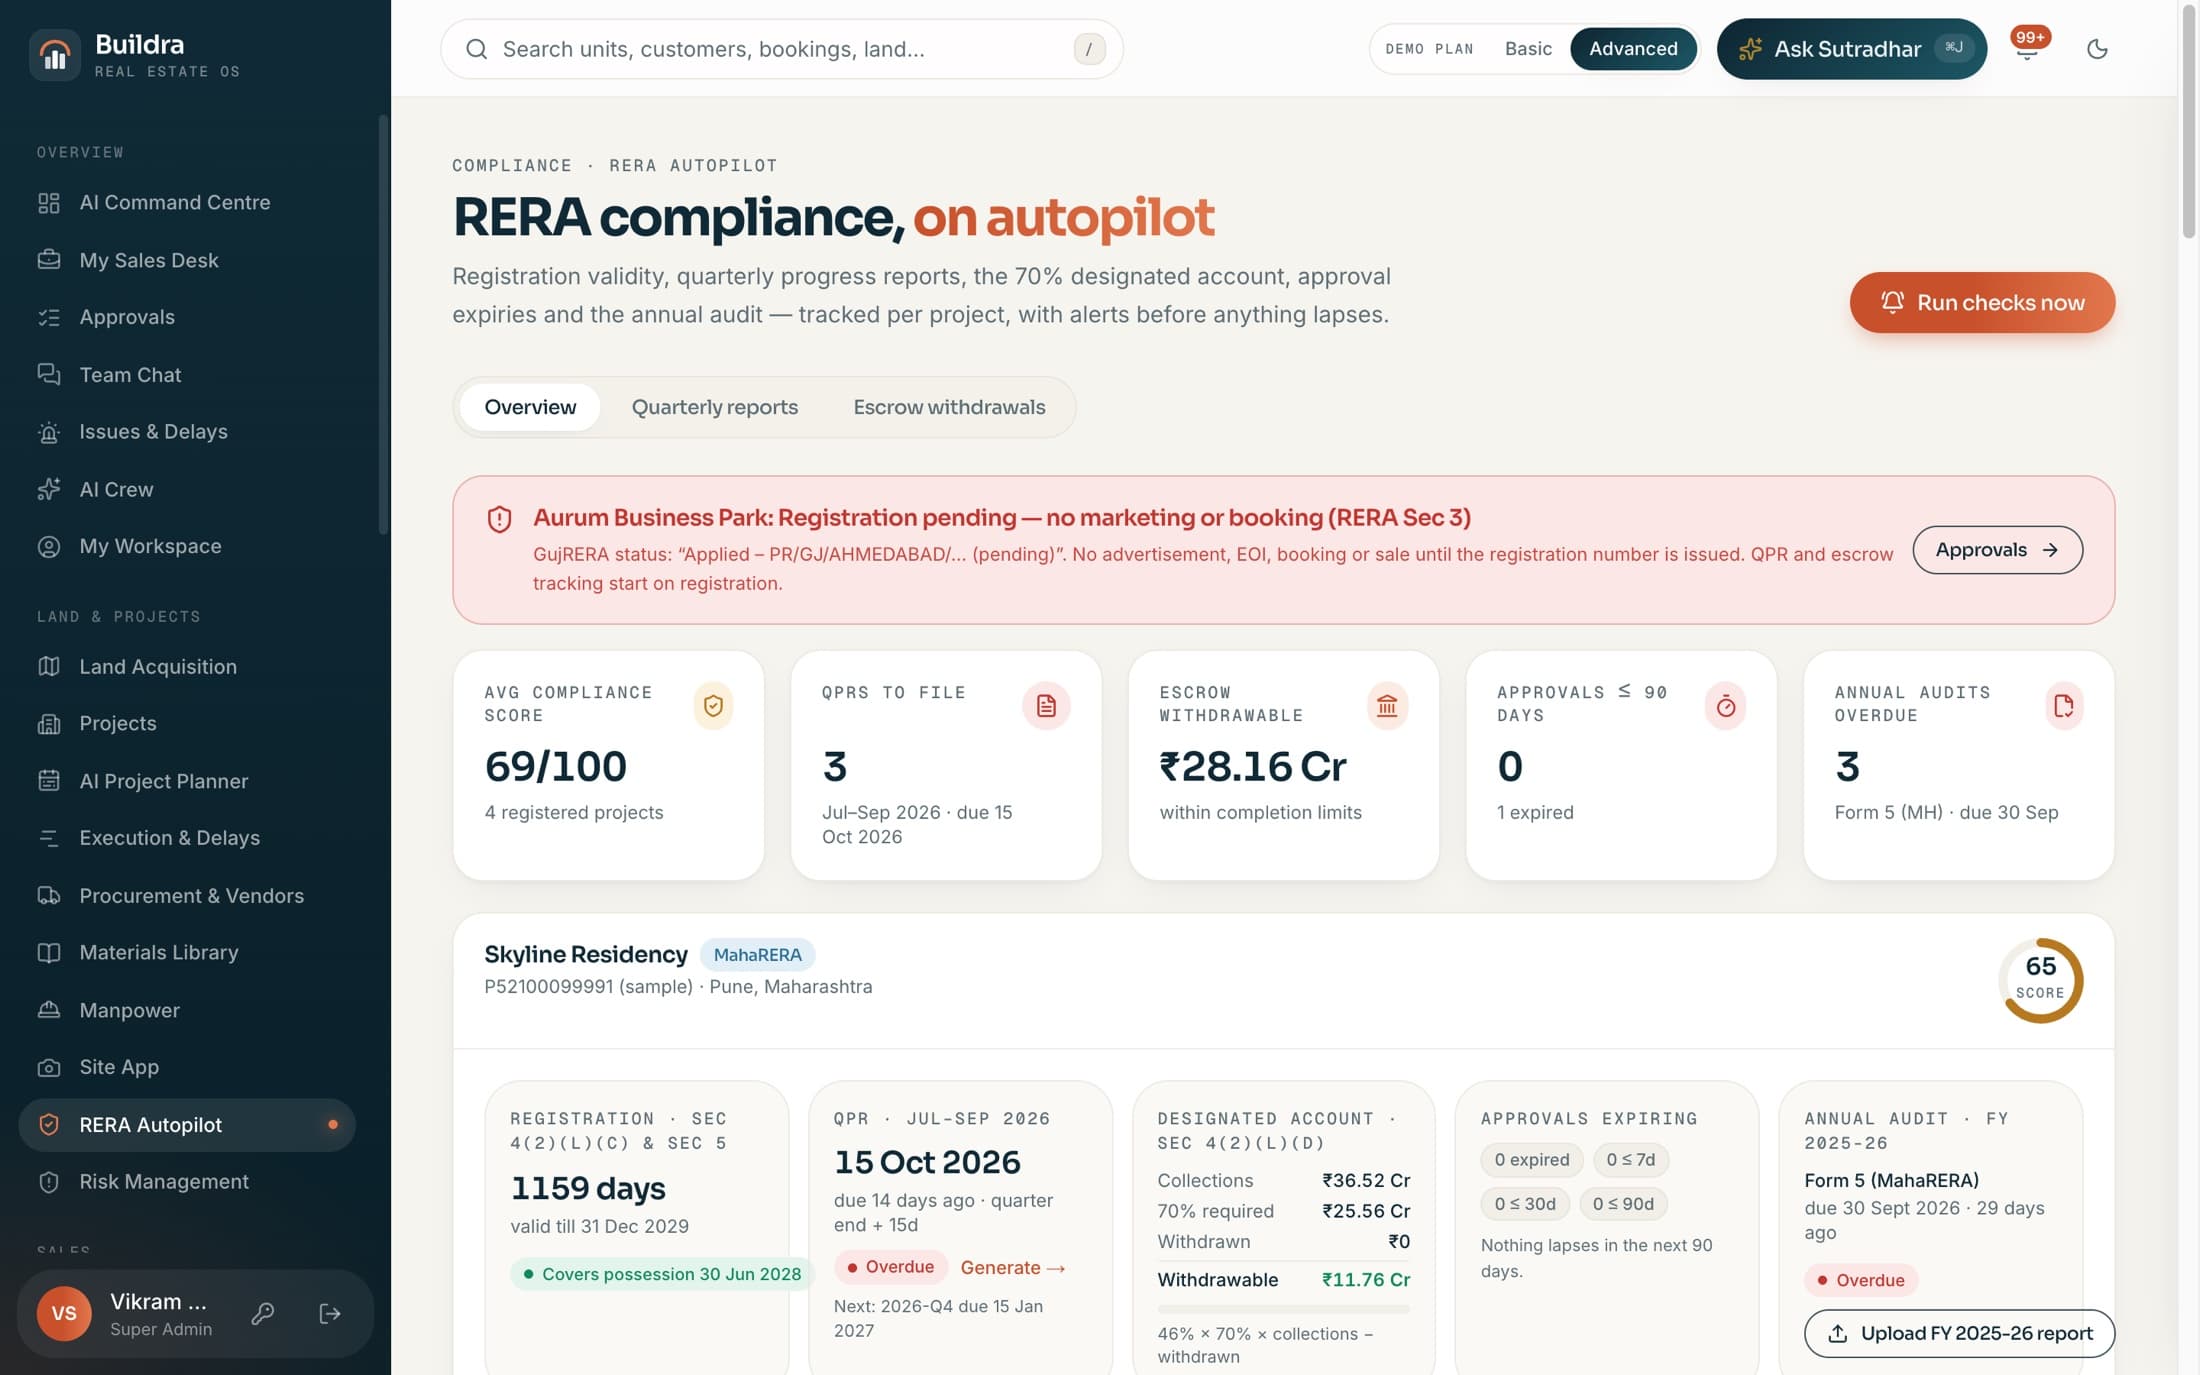Select the Overview tab

coord(530,407)
